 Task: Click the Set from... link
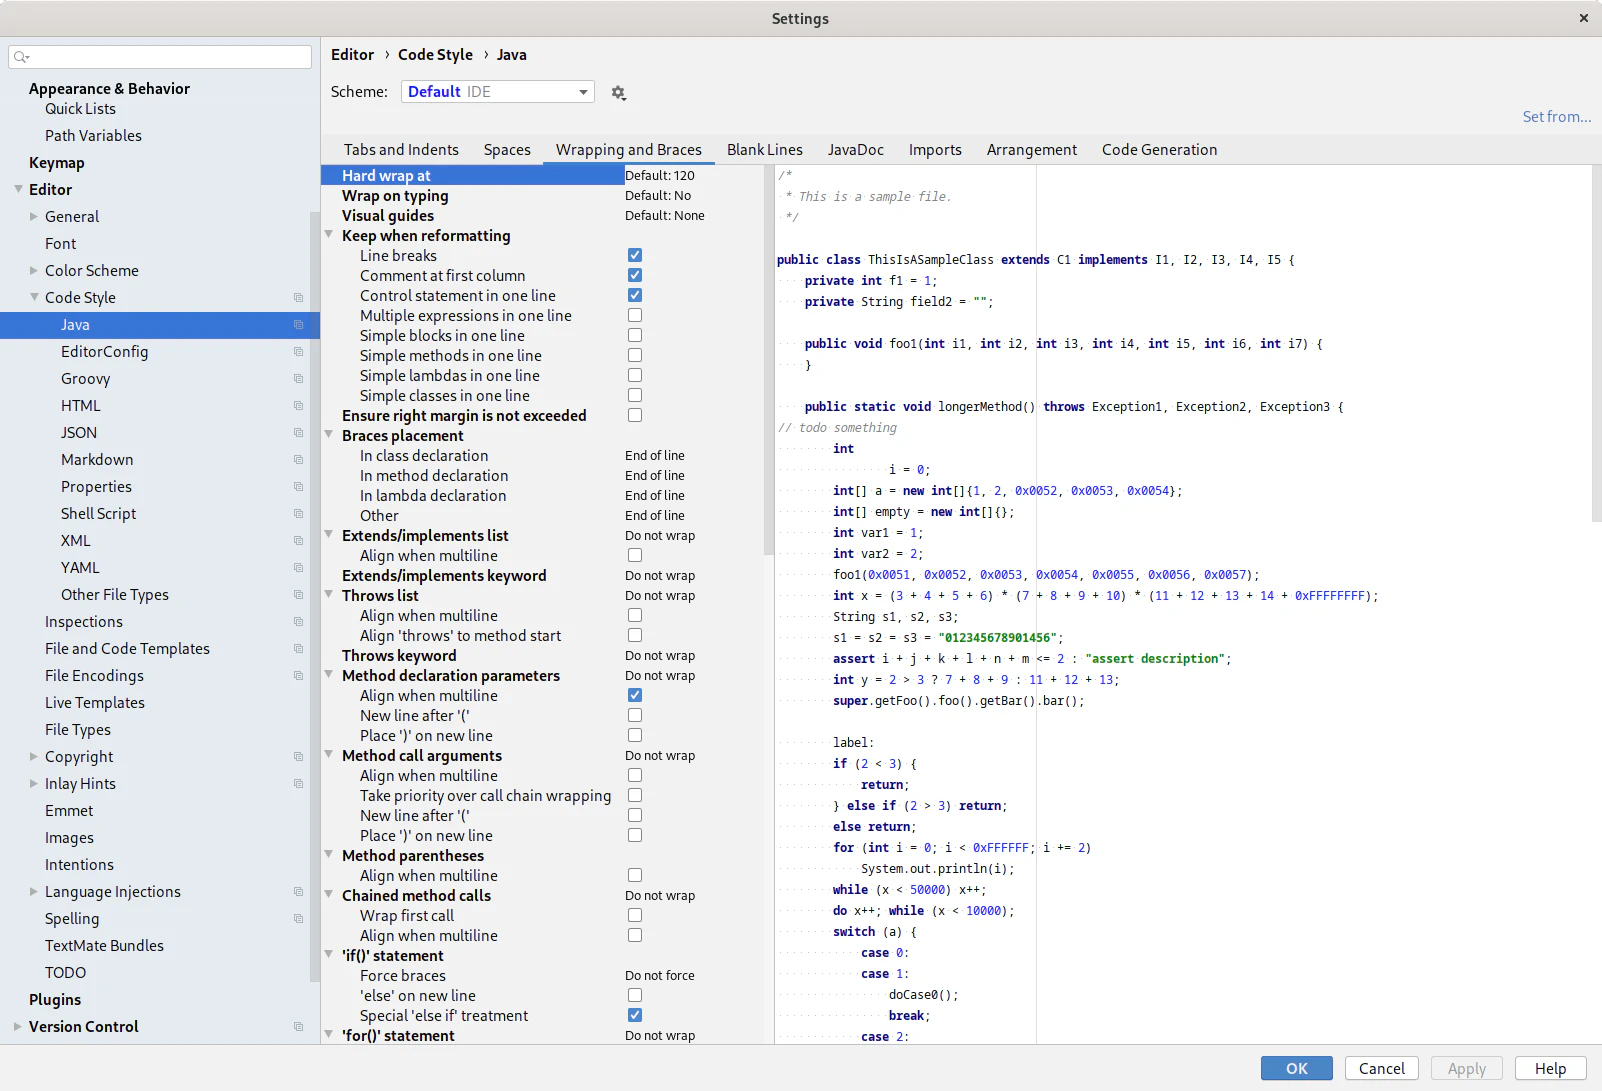click(1556, 117)
